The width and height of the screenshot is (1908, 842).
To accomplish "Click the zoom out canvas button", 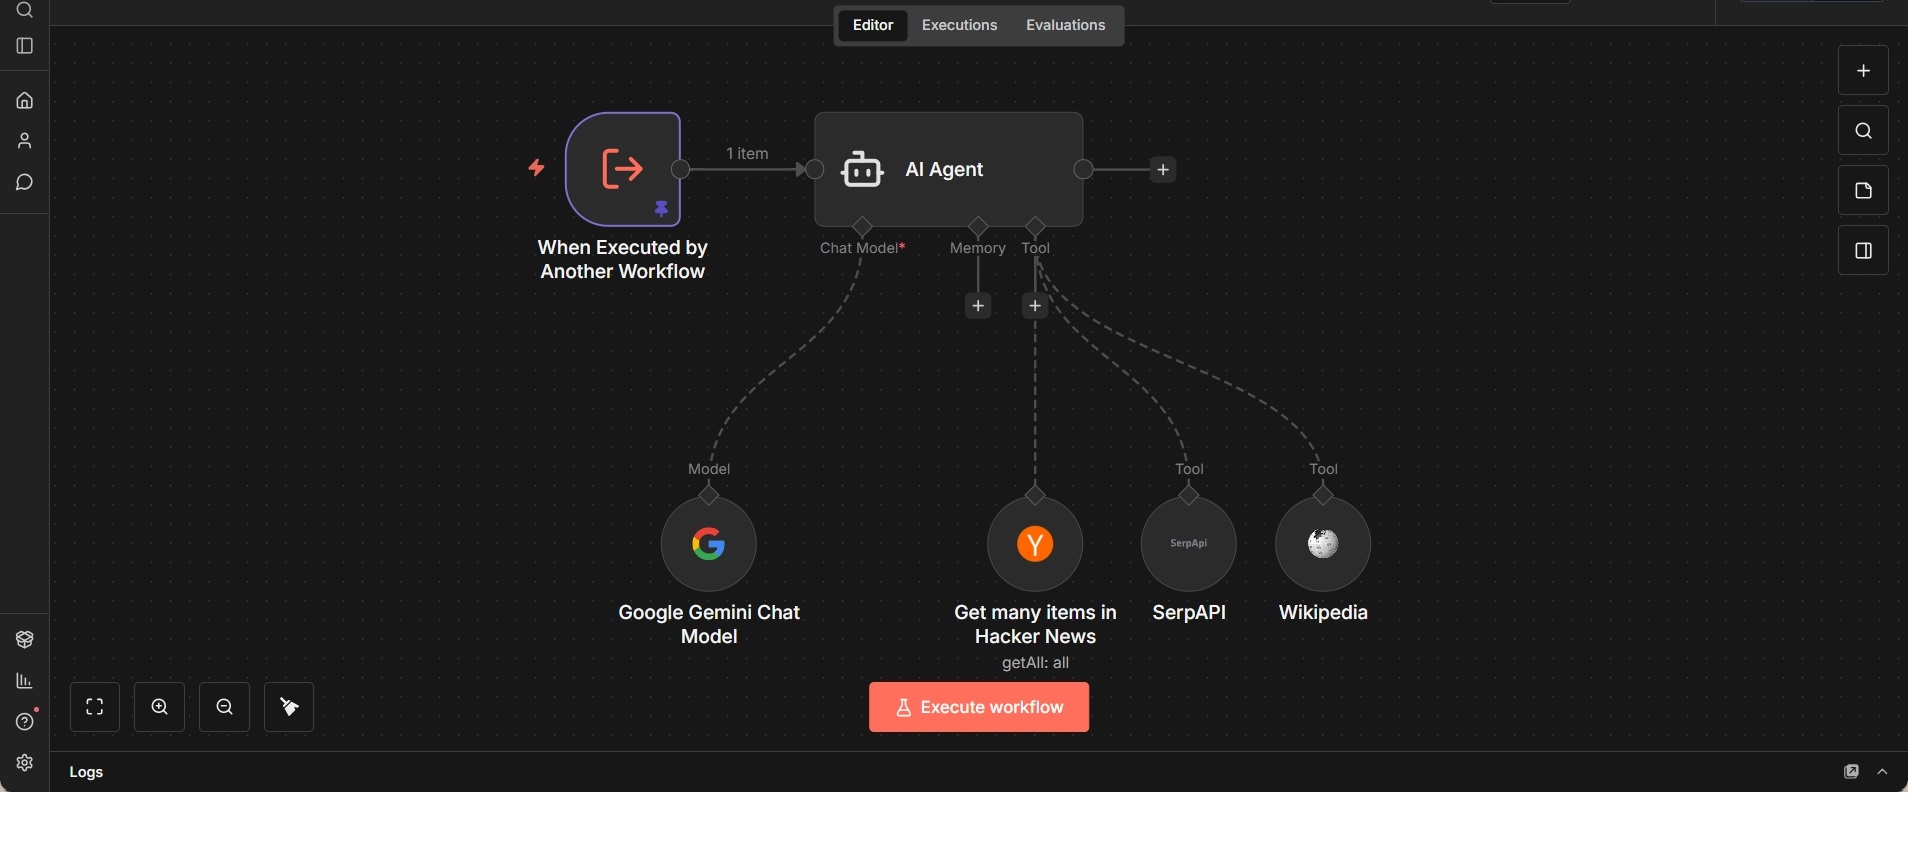I will [224, 707].
